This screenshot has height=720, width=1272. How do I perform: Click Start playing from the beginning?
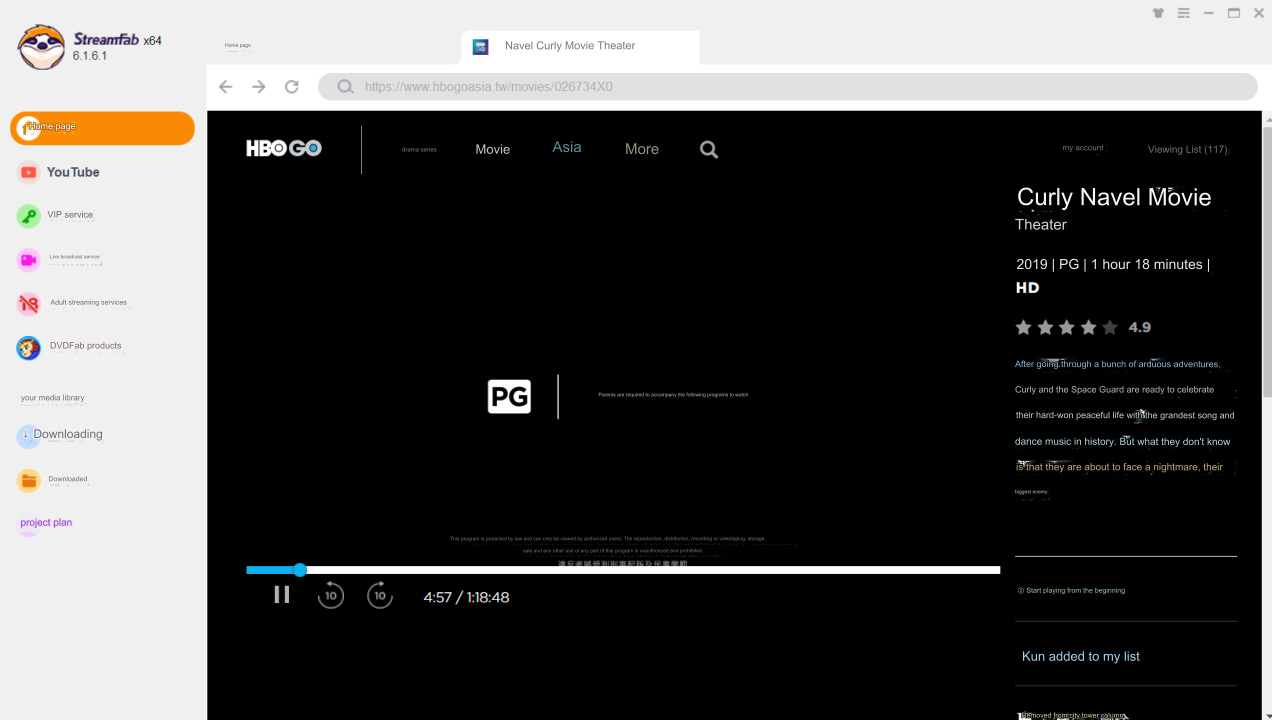[1071, 590]
